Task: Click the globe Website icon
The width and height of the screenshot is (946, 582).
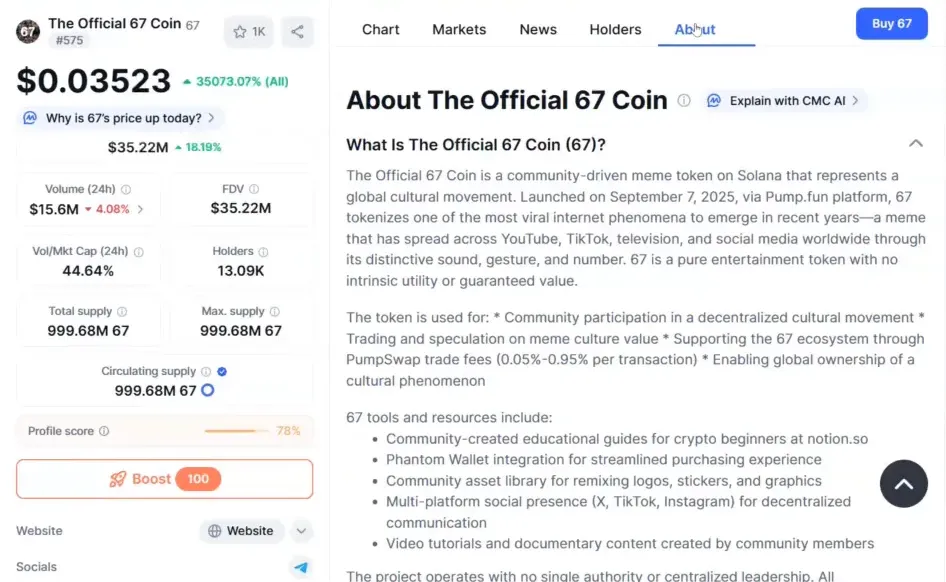Action: pyautogui.click(x=214, y=531)
